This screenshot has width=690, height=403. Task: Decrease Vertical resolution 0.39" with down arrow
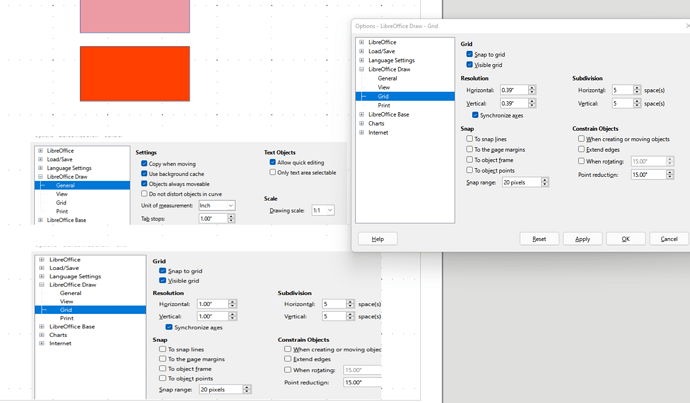click(532, 106)
